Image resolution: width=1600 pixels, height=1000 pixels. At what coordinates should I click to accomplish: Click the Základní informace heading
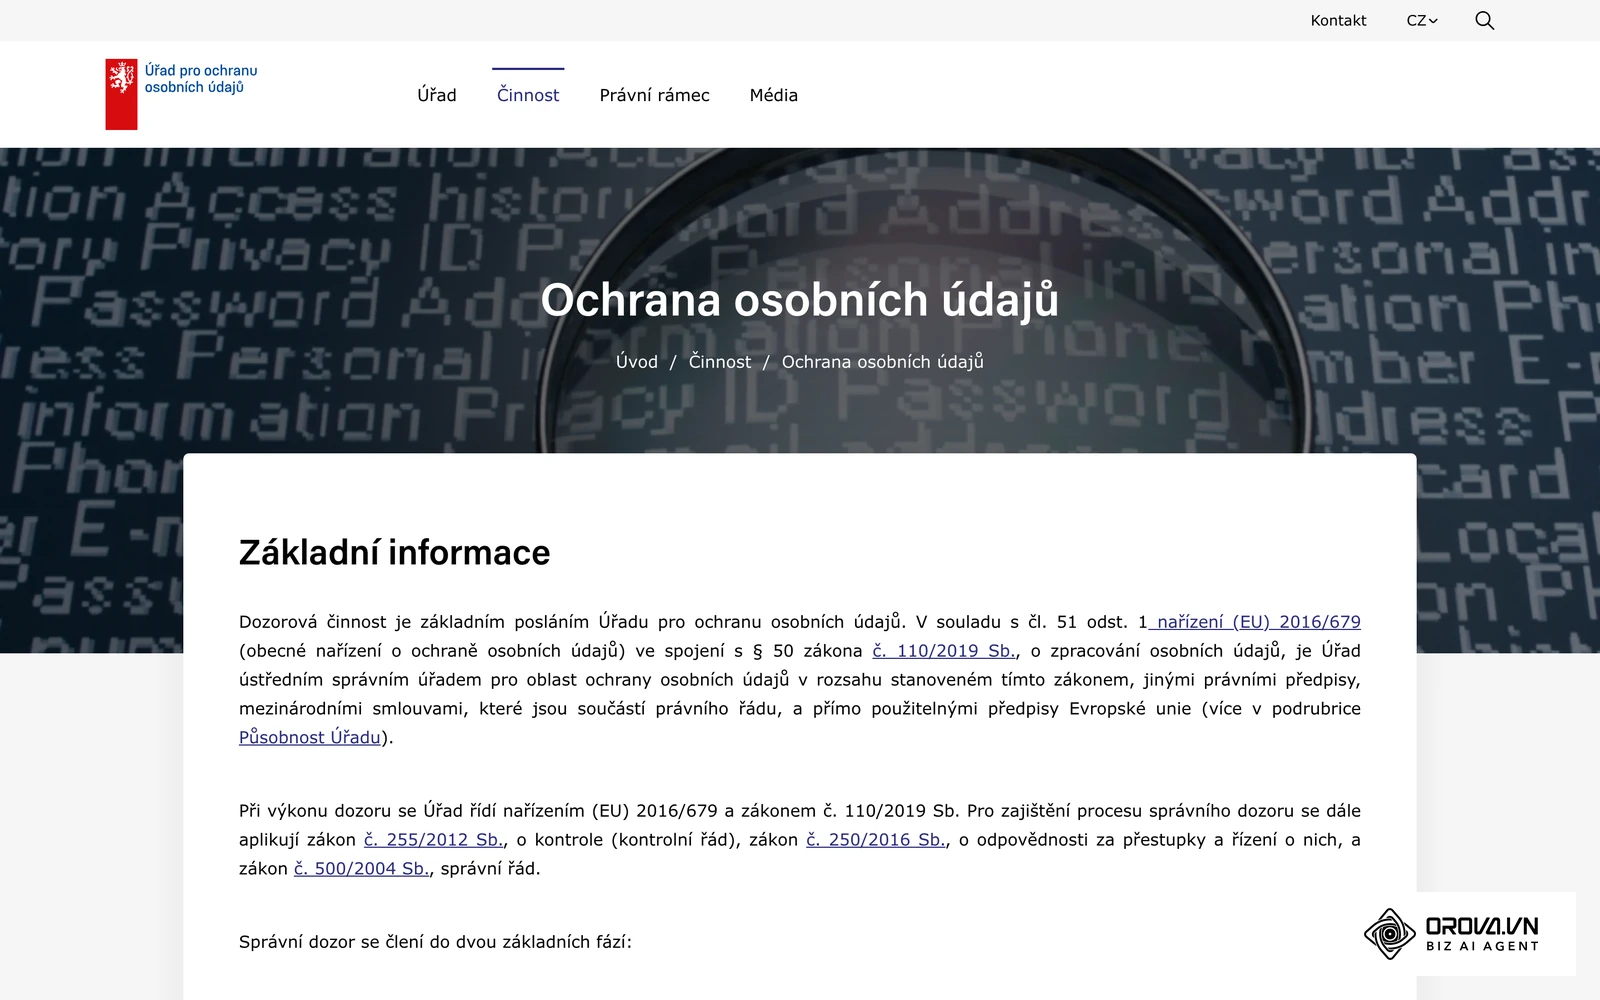click(x=395, y=552)
